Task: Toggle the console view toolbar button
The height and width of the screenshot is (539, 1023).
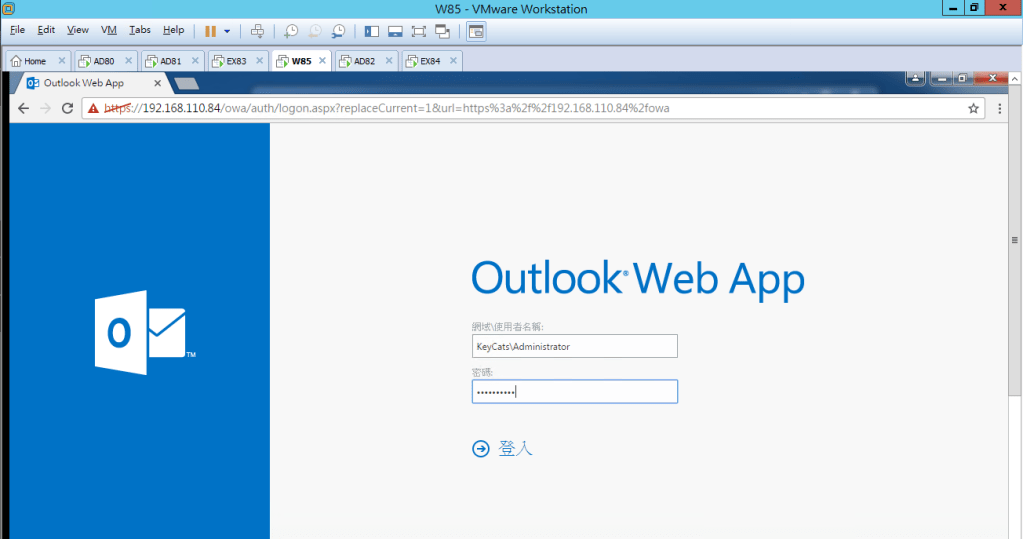Action: click(x=476, y=31)
